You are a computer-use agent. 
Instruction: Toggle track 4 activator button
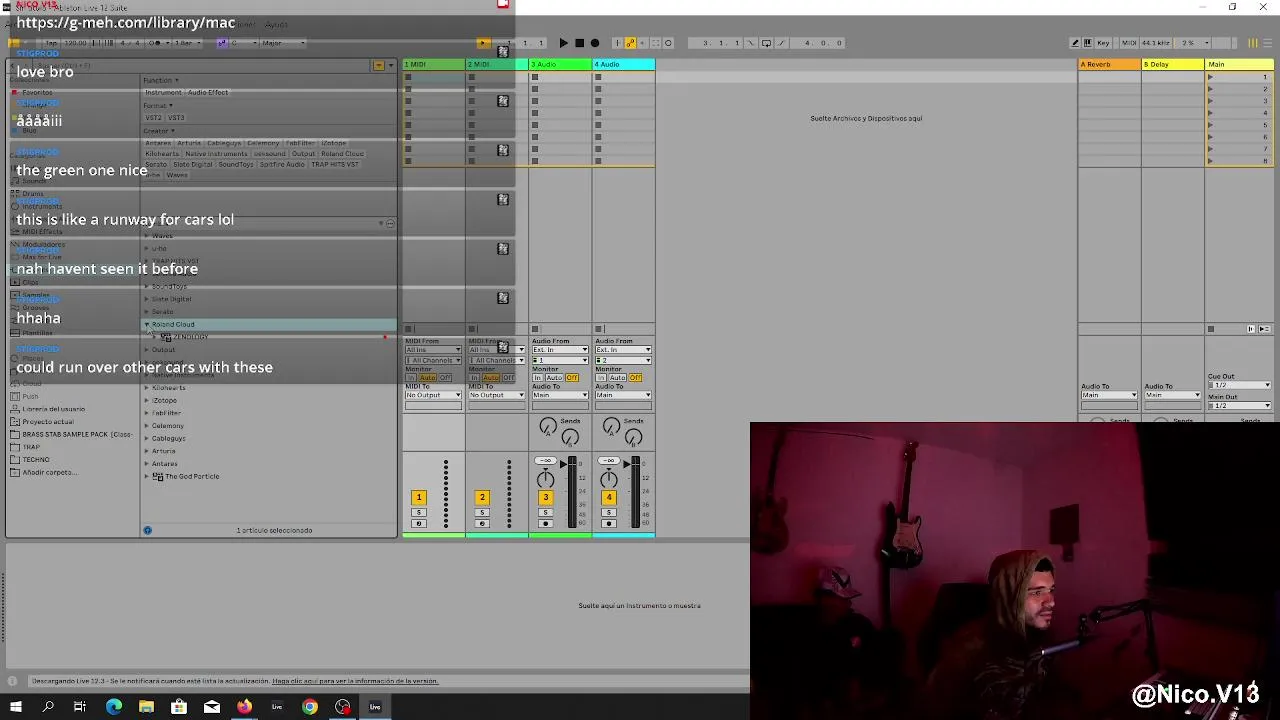point(609,497)
